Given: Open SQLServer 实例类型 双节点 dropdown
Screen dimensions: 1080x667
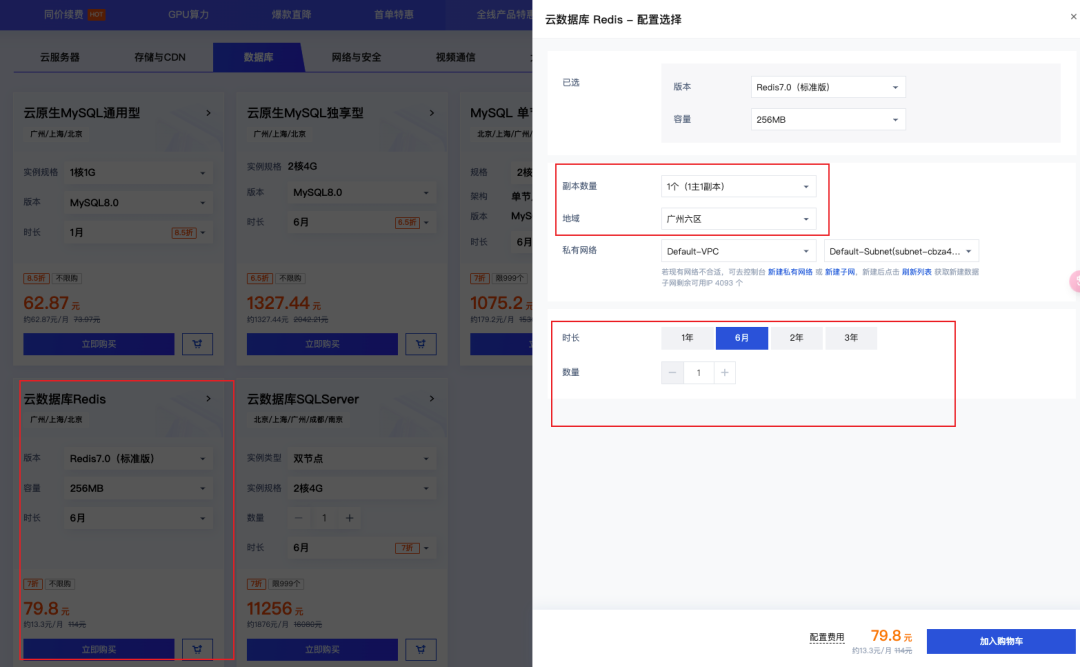Looking at the screenshot, I should [361, 458].
